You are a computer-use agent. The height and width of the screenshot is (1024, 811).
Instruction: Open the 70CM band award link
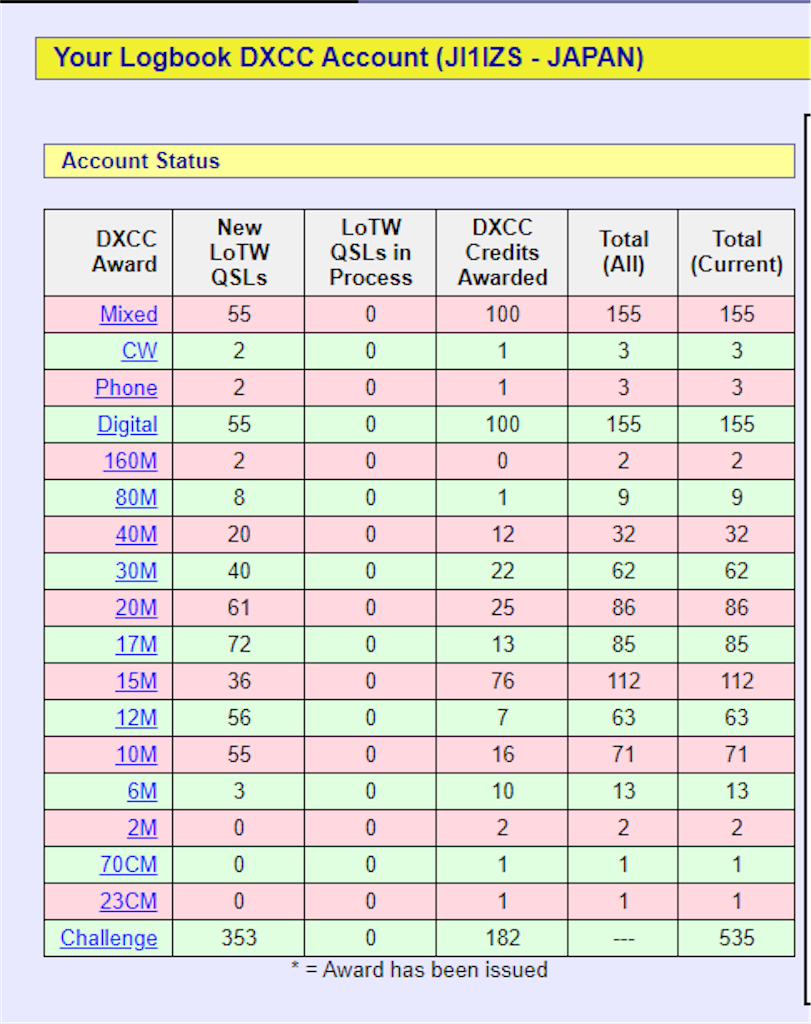point(129,864)
